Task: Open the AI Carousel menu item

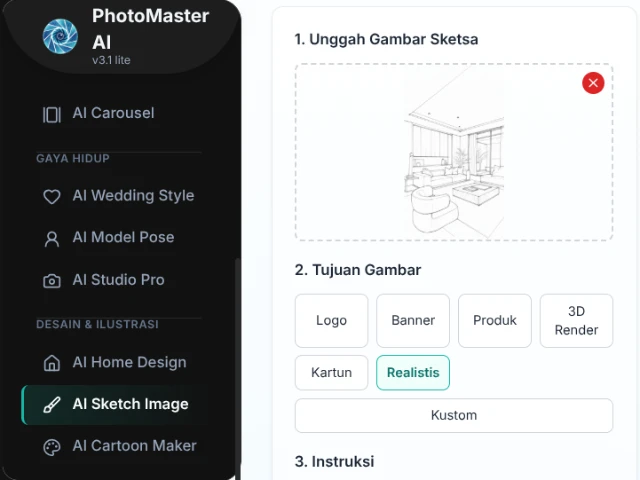Action: (x=114, y=113)
